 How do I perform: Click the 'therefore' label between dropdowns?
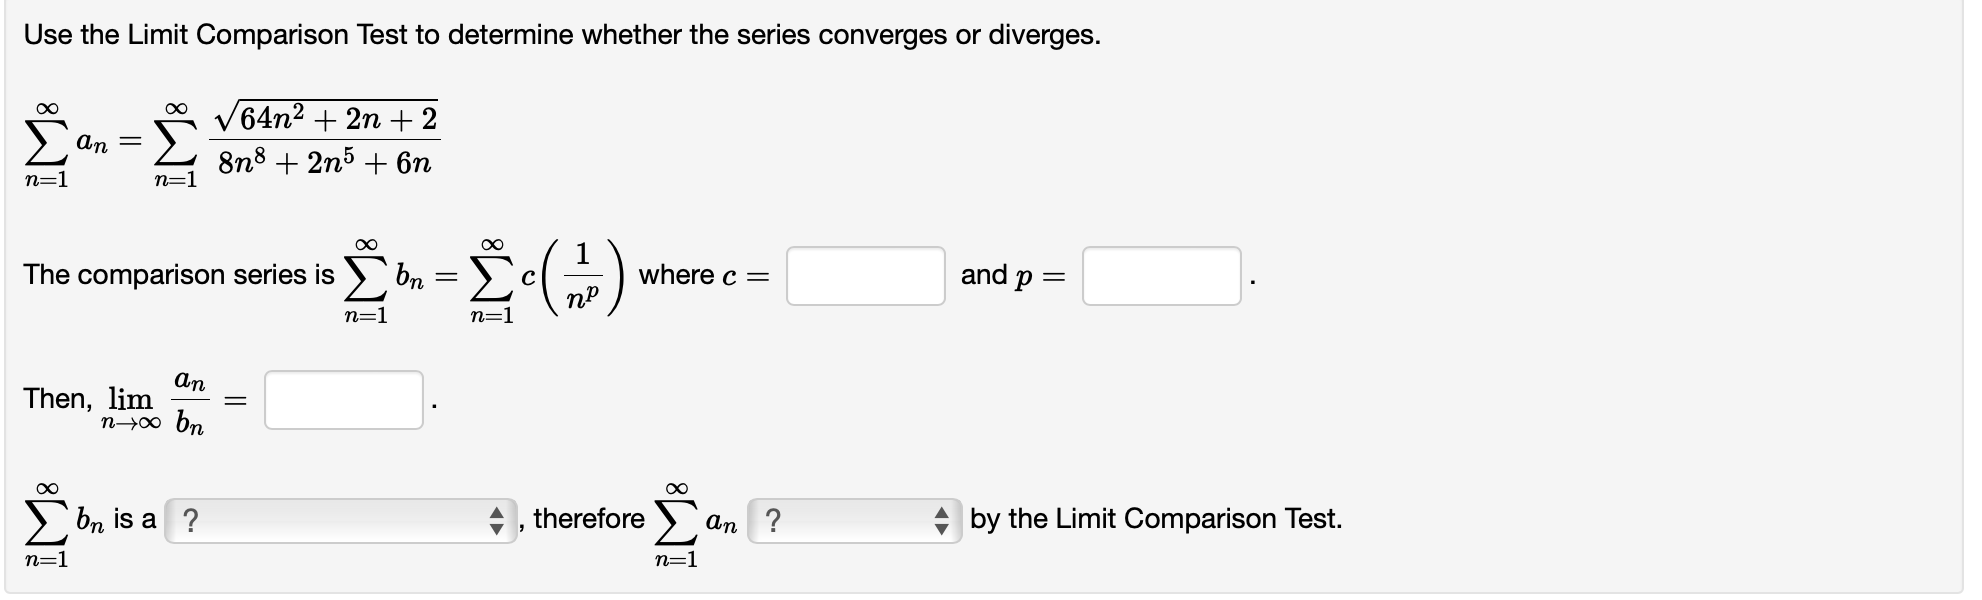pos(588,518)
